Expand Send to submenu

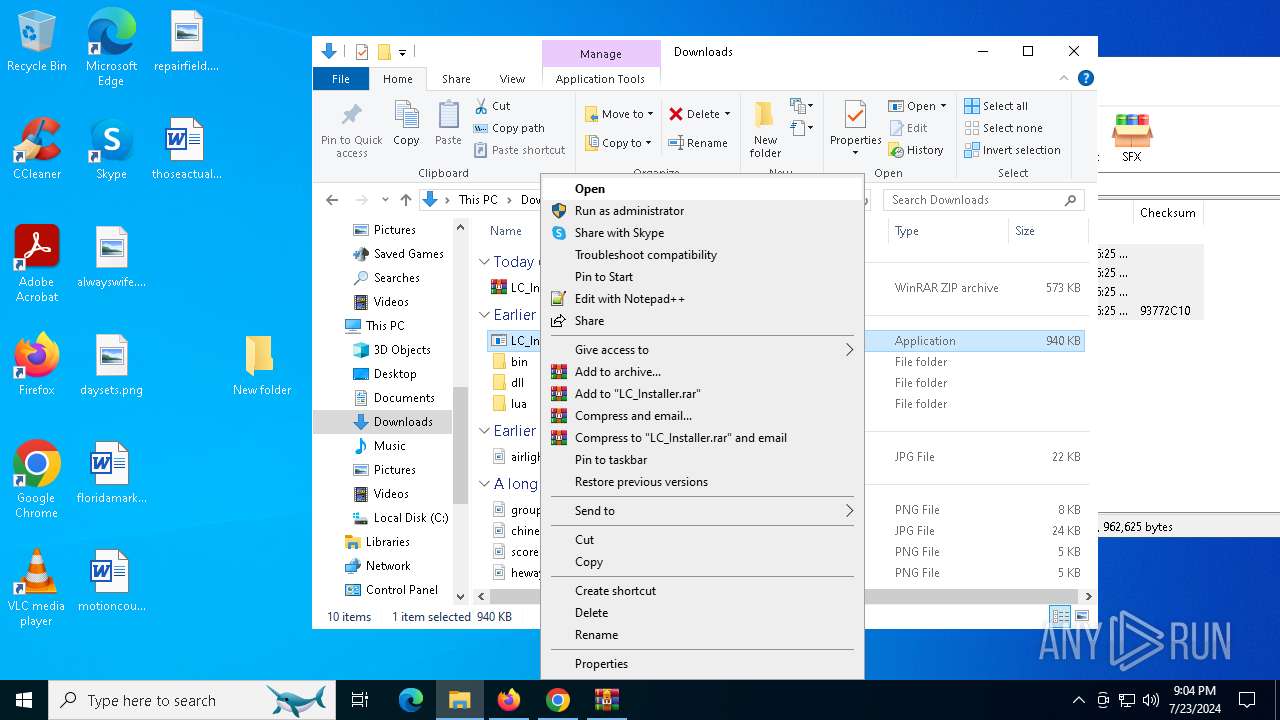[x=702, y=511]
